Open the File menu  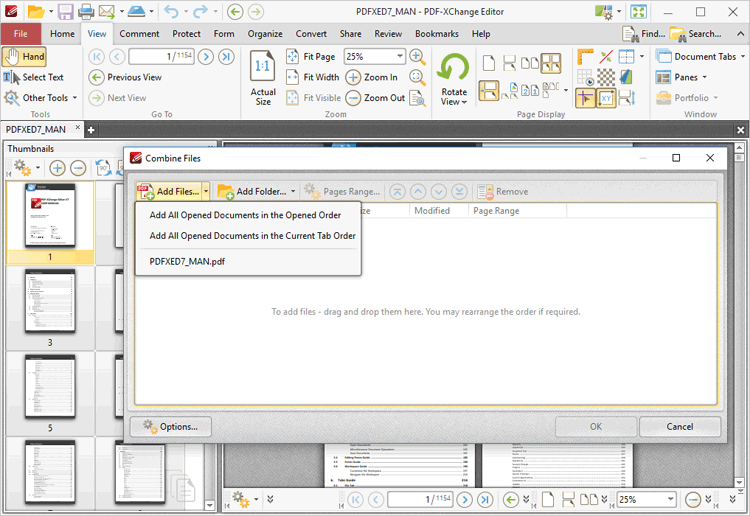coord(21,34)
